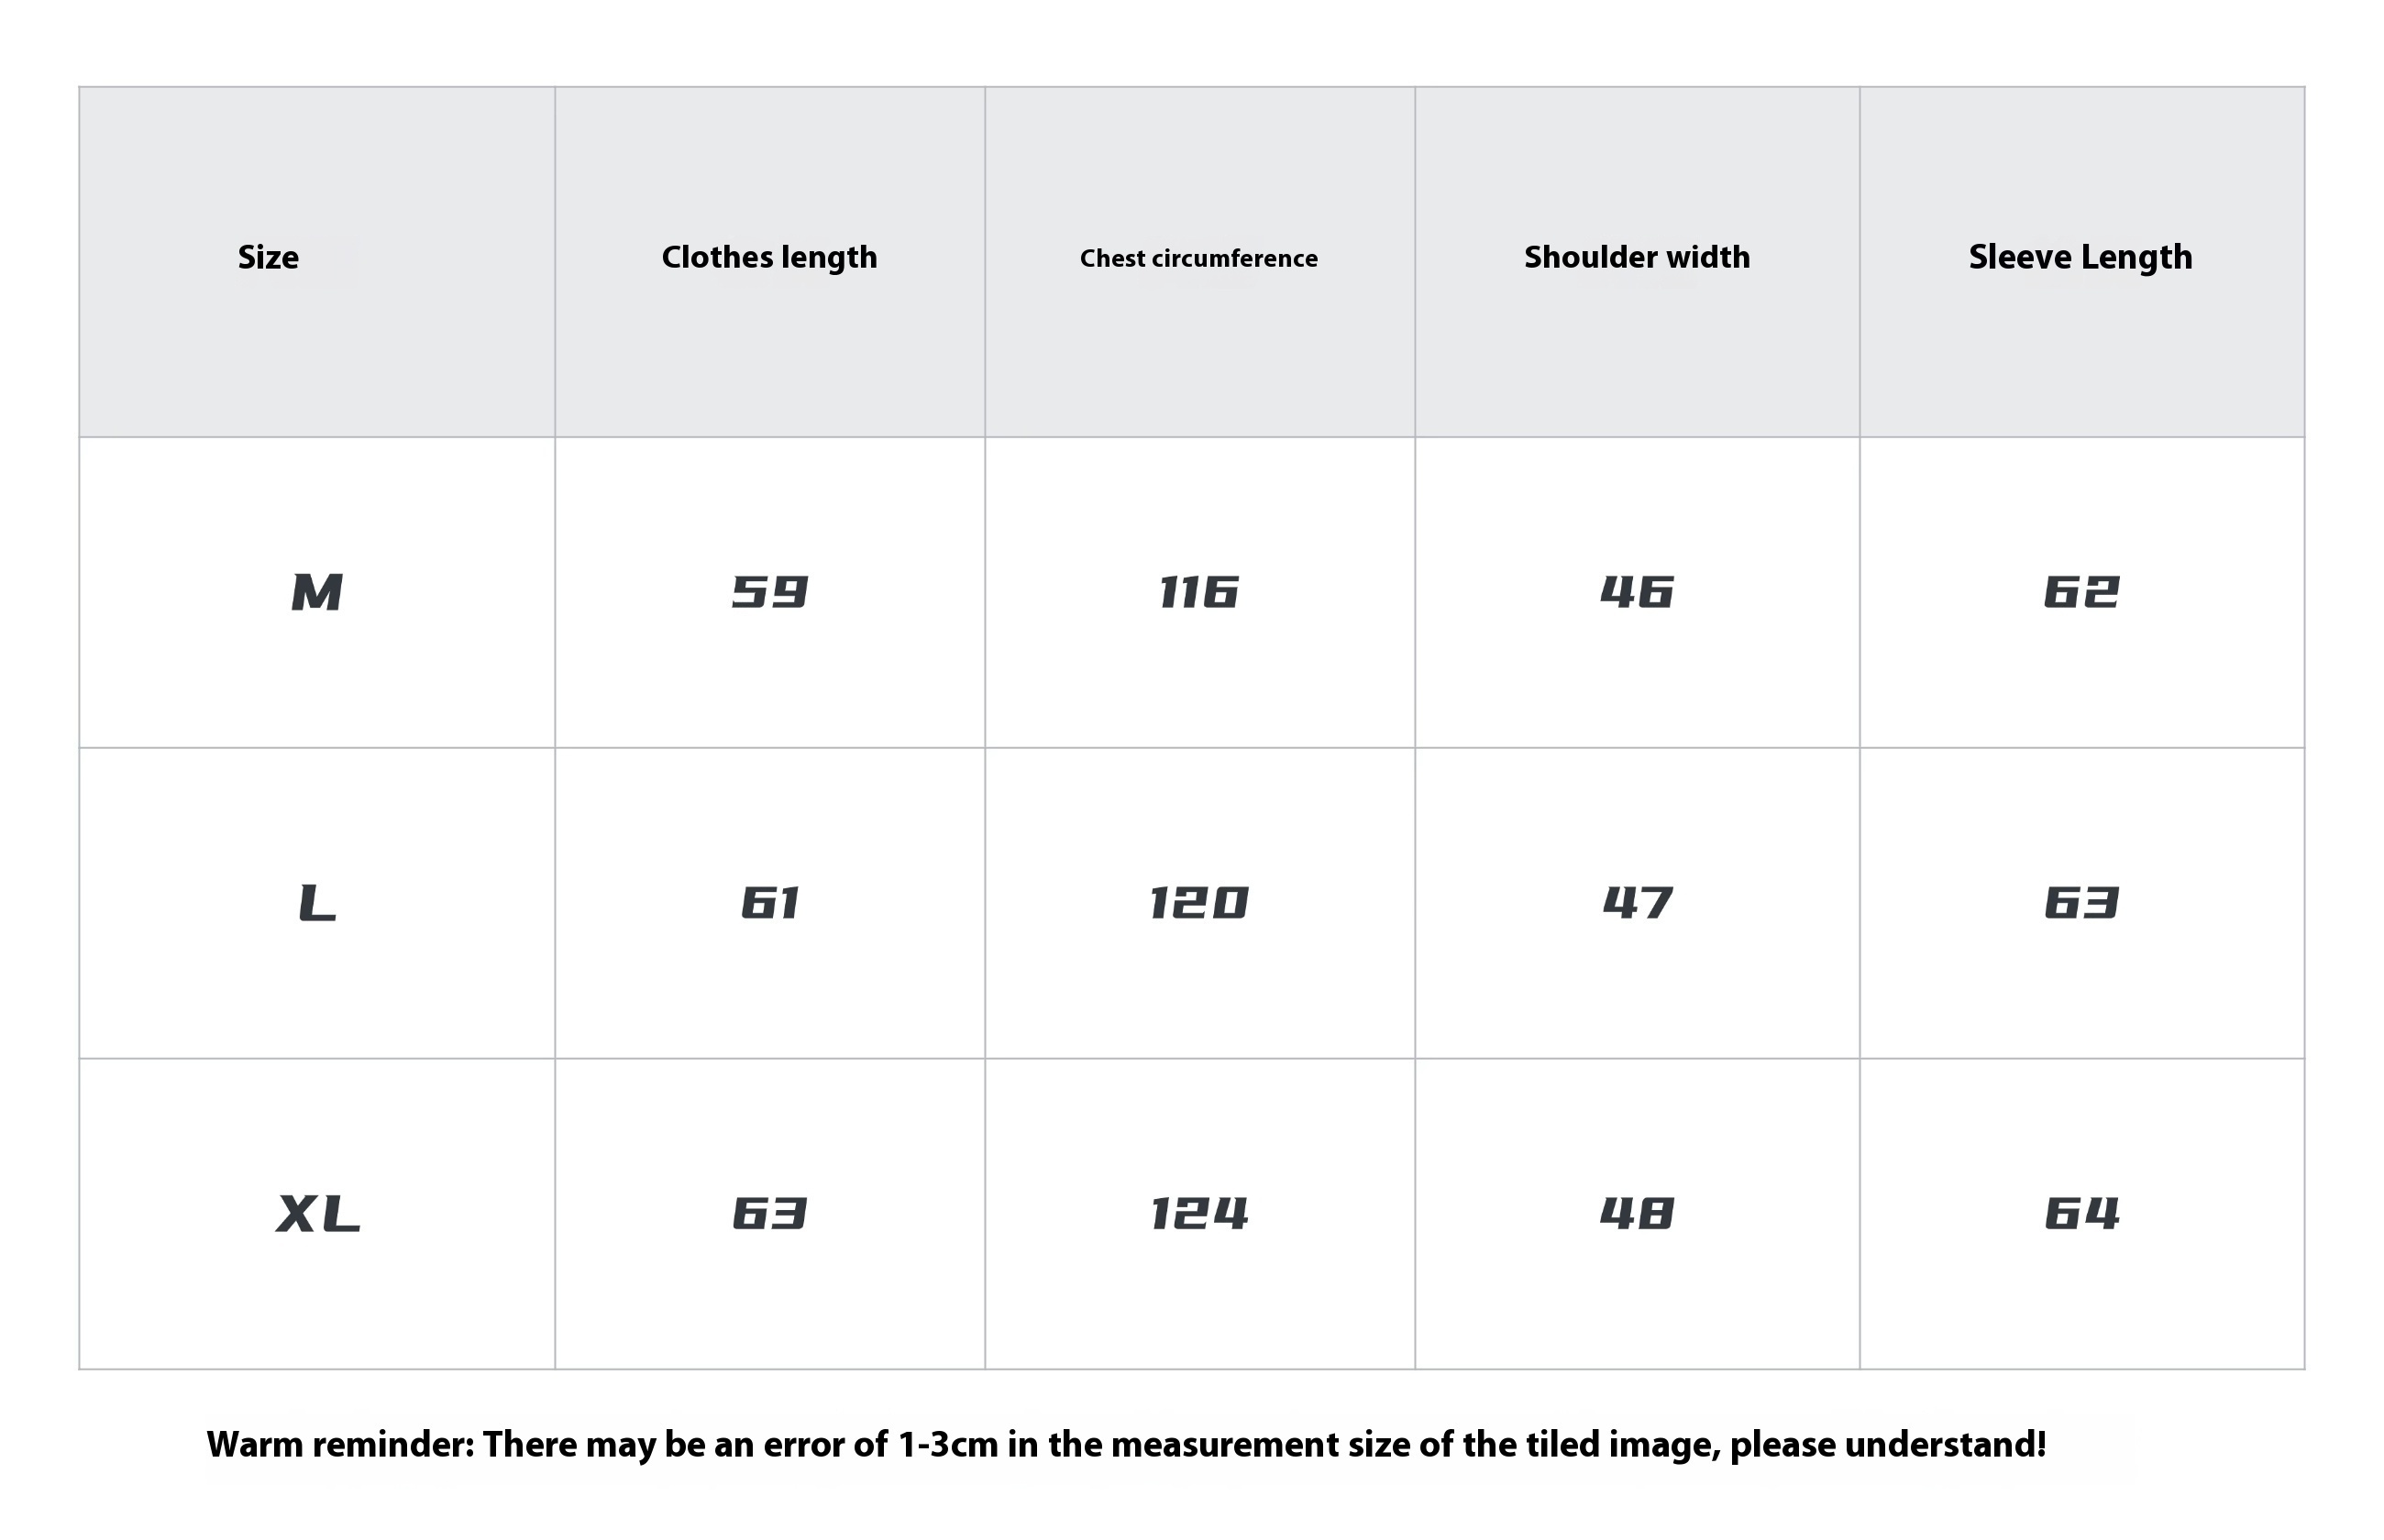Click shoulder width value 47

[x=1637, y=903]
